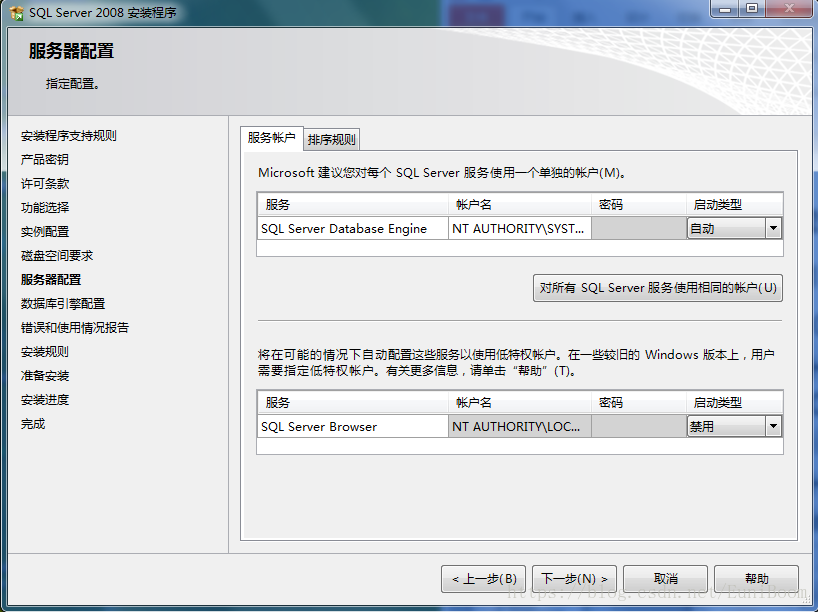Click 对所有 SQL Server 服务使用相同的帐户 button
818x612 pixels.
(657, 288)
